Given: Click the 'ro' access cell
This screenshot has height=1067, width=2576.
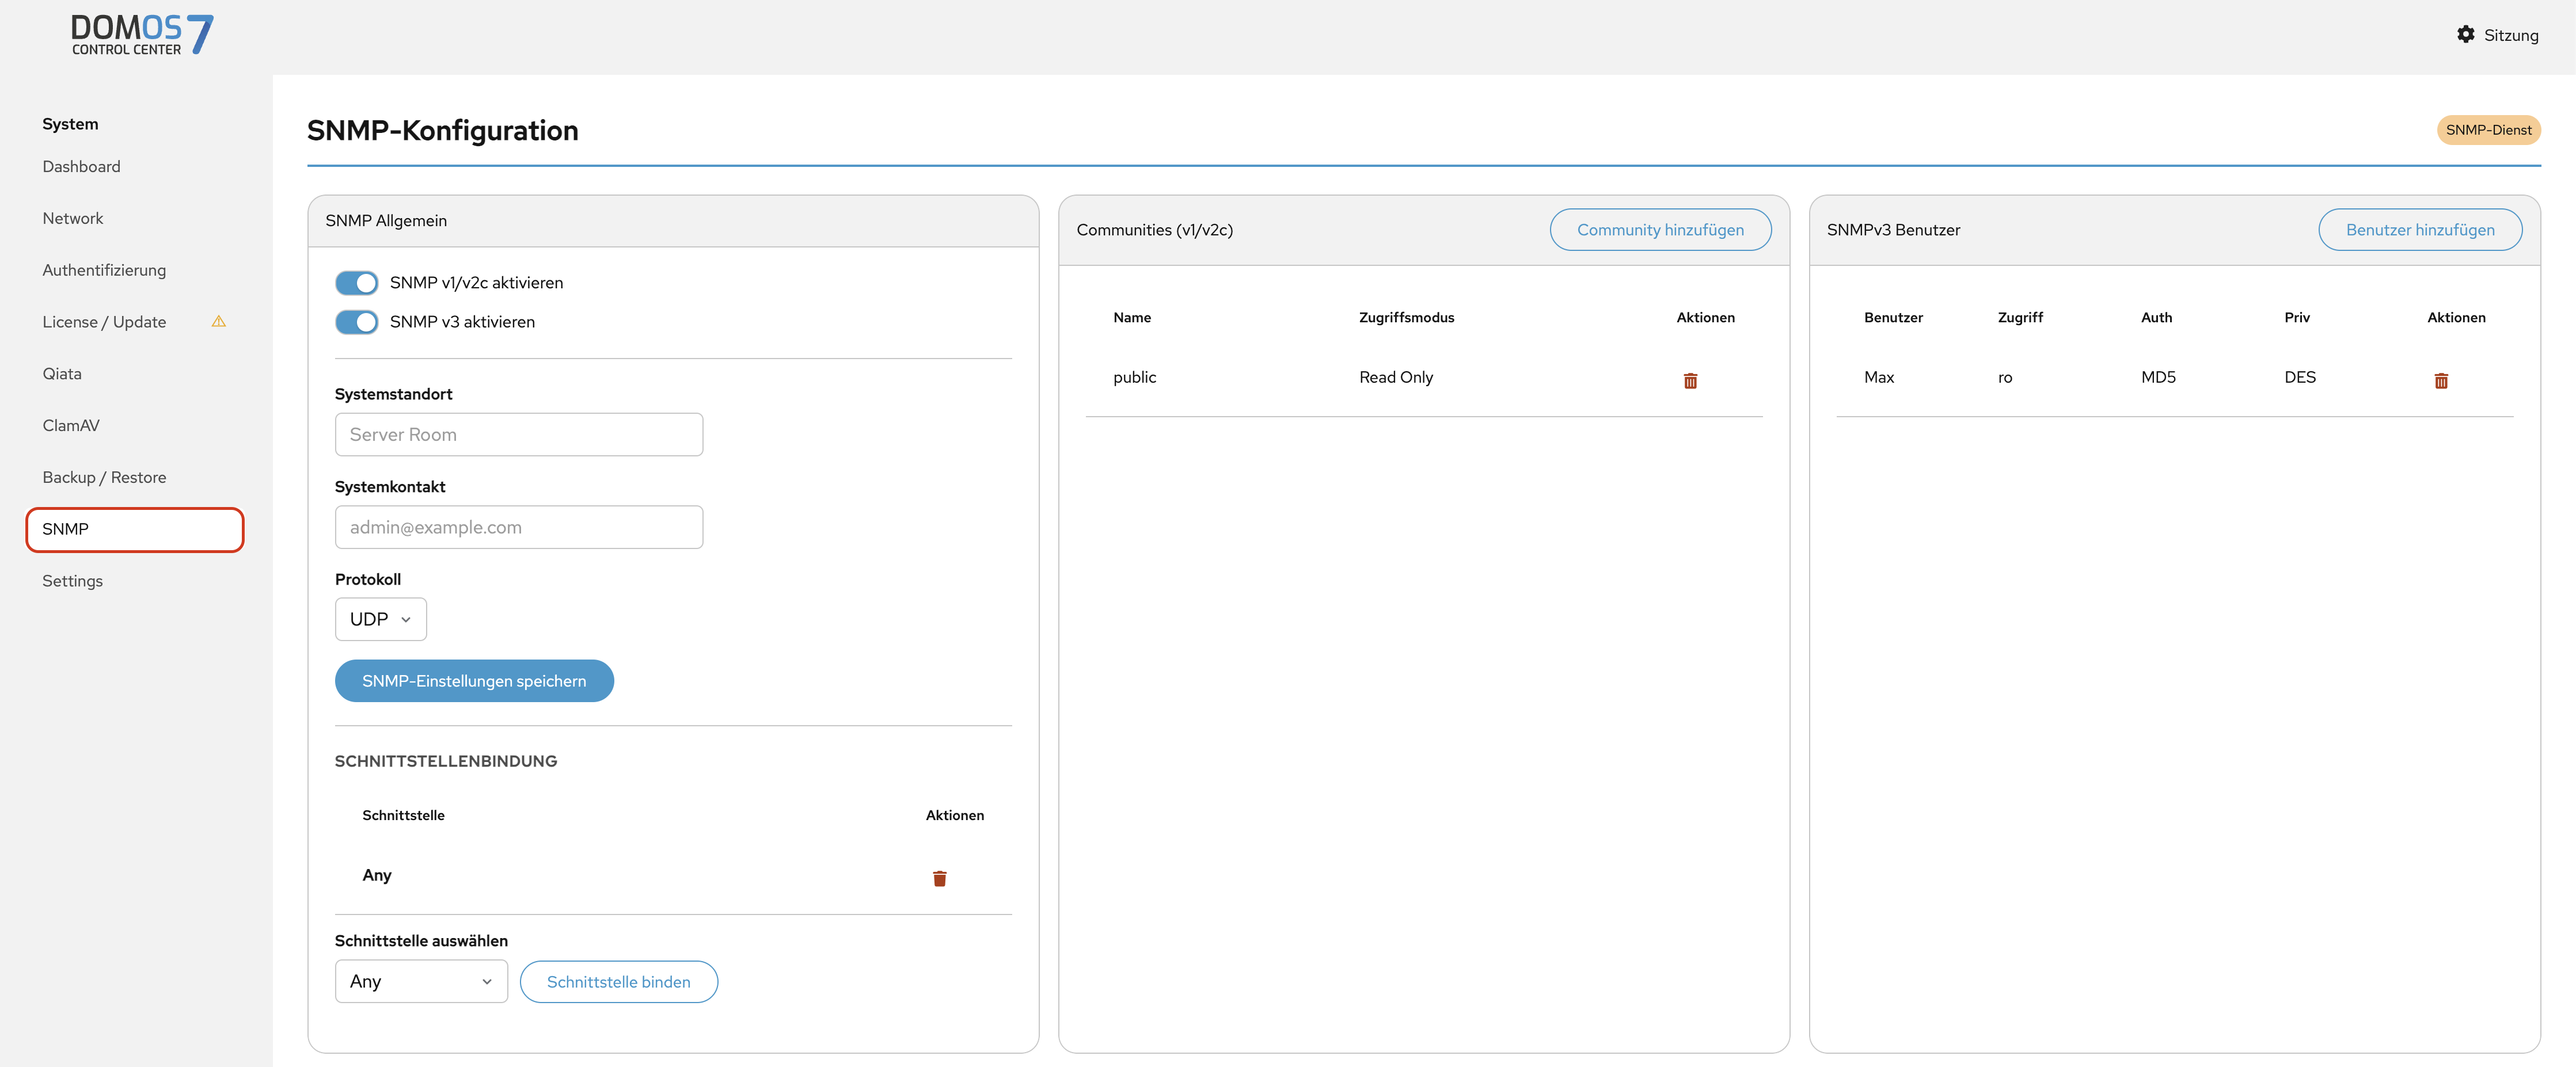Looking at the screenshot, I should [2005, 378].
